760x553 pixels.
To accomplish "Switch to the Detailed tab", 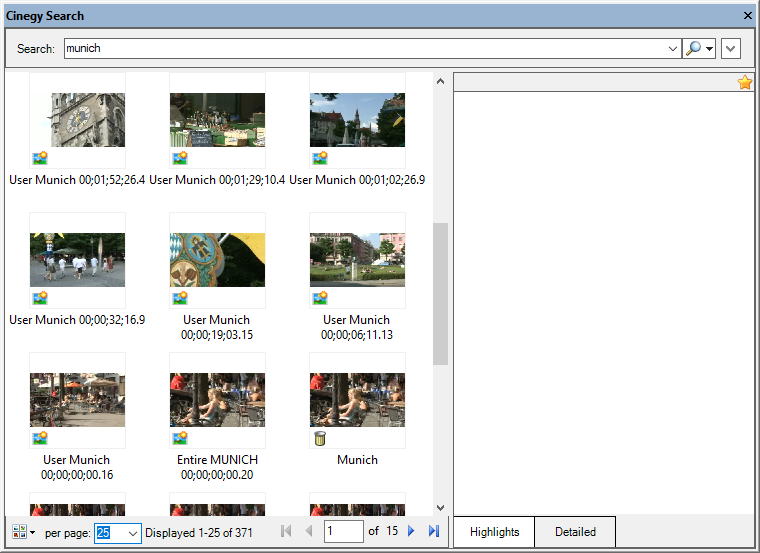I will [575, 532].
